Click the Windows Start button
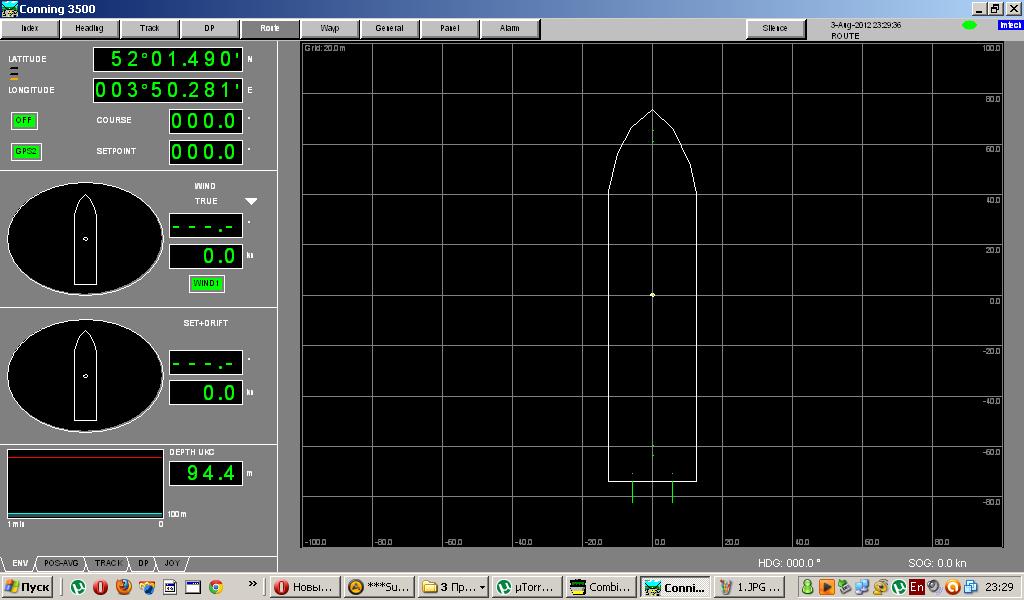Viewport: 1024px width, 600px height. [28, 588]
